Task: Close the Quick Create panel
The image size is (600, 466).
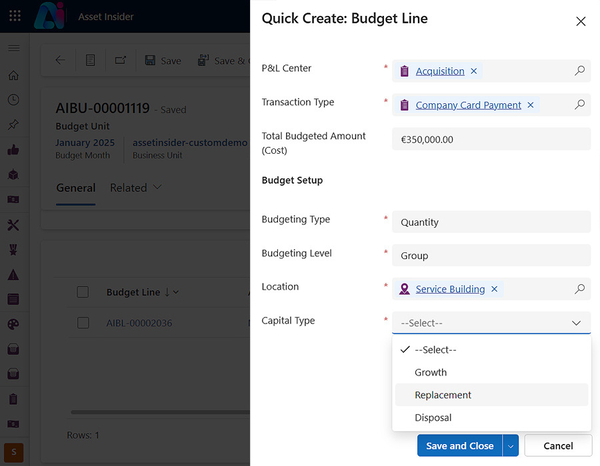Action: pos(581,21)
